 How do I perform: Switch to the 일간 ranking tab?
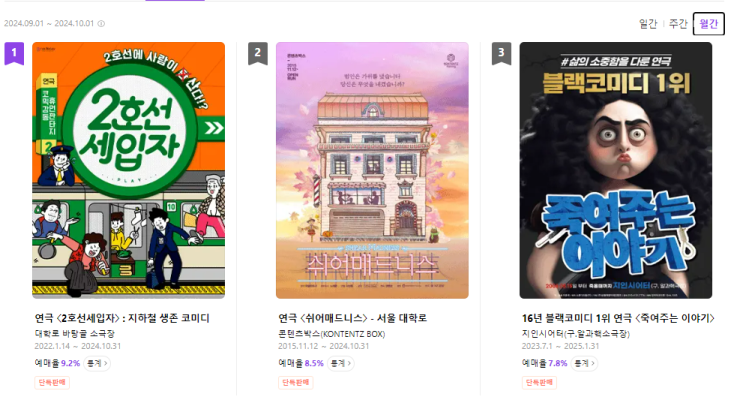tap(648, 24)
